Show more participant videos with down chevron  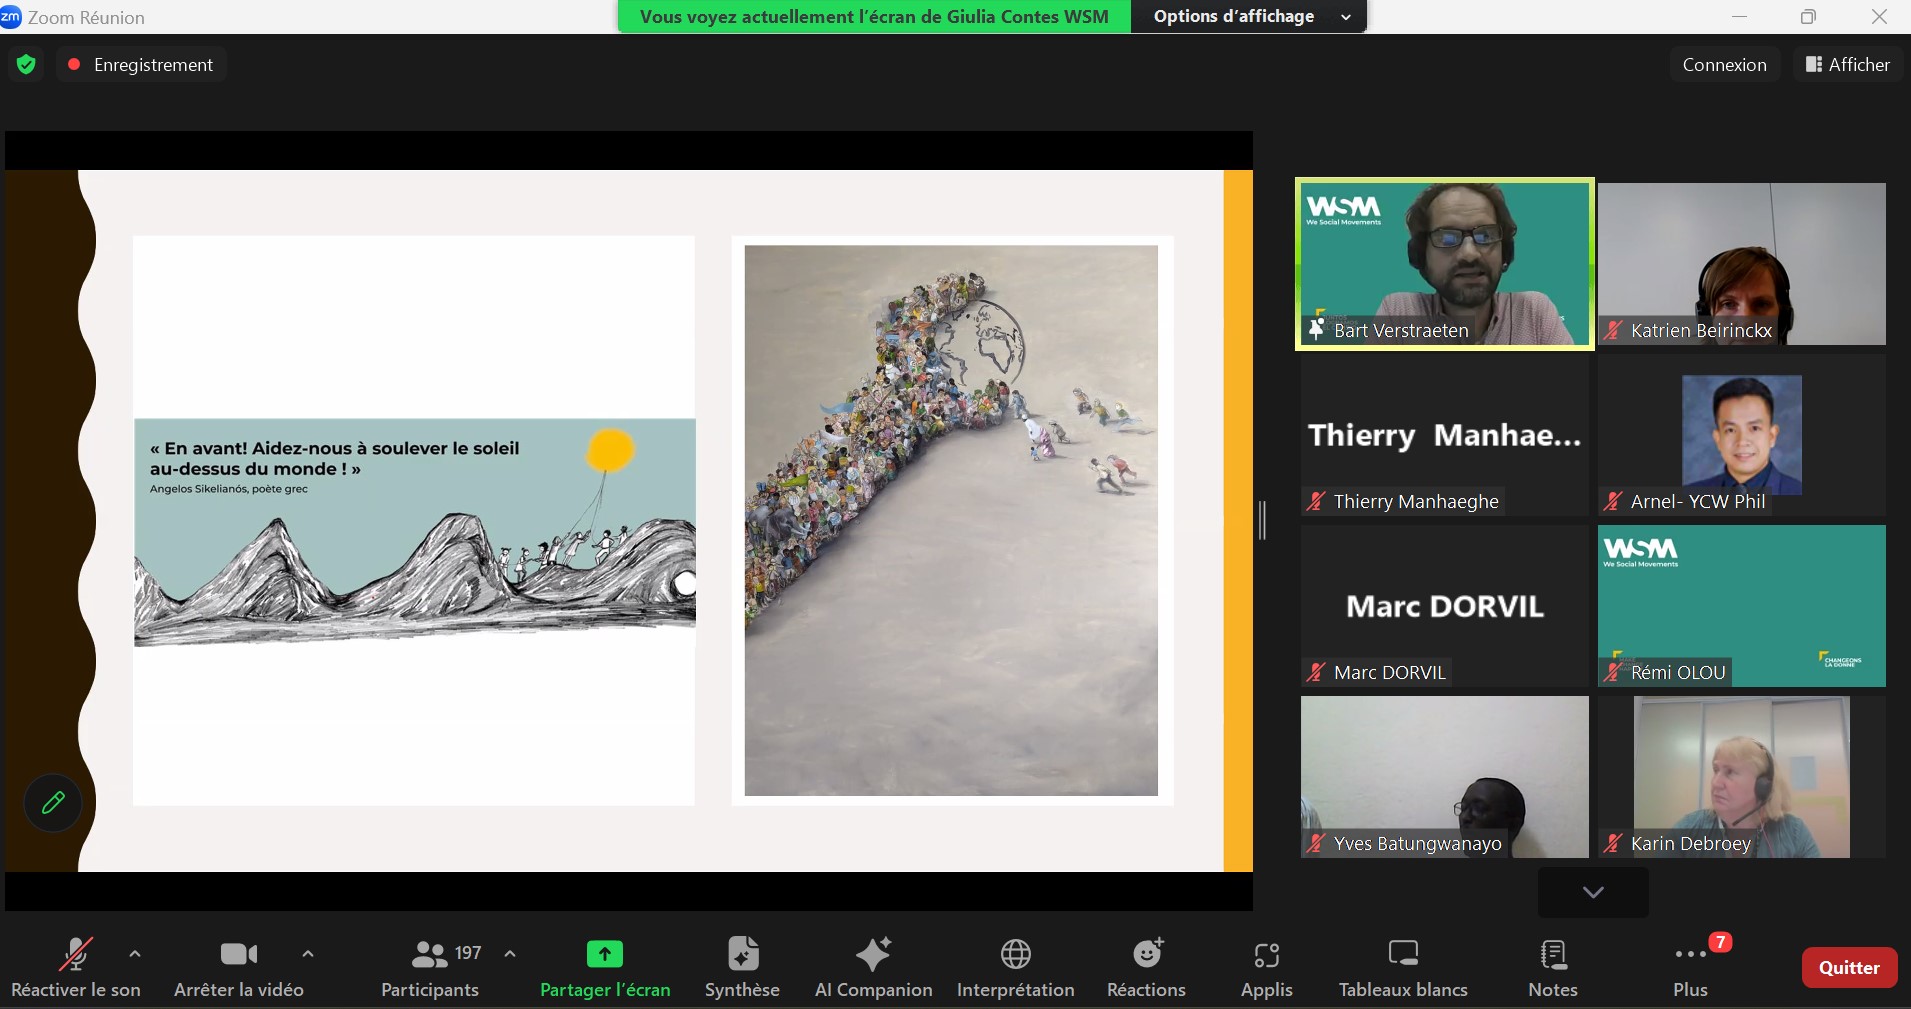(x=1593, y=892)
